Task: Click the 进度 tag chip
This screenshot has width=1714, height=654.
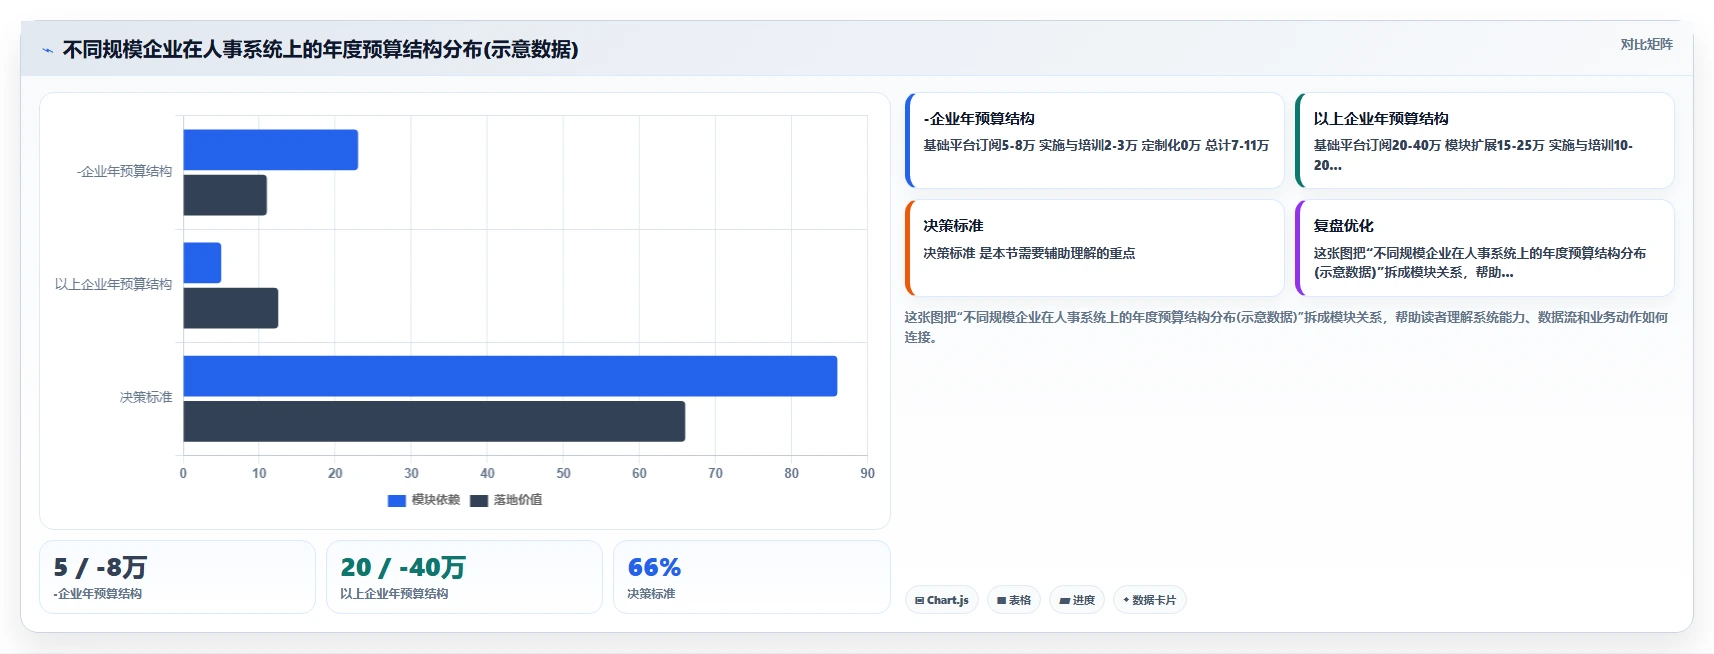Action: [1077, 600]
